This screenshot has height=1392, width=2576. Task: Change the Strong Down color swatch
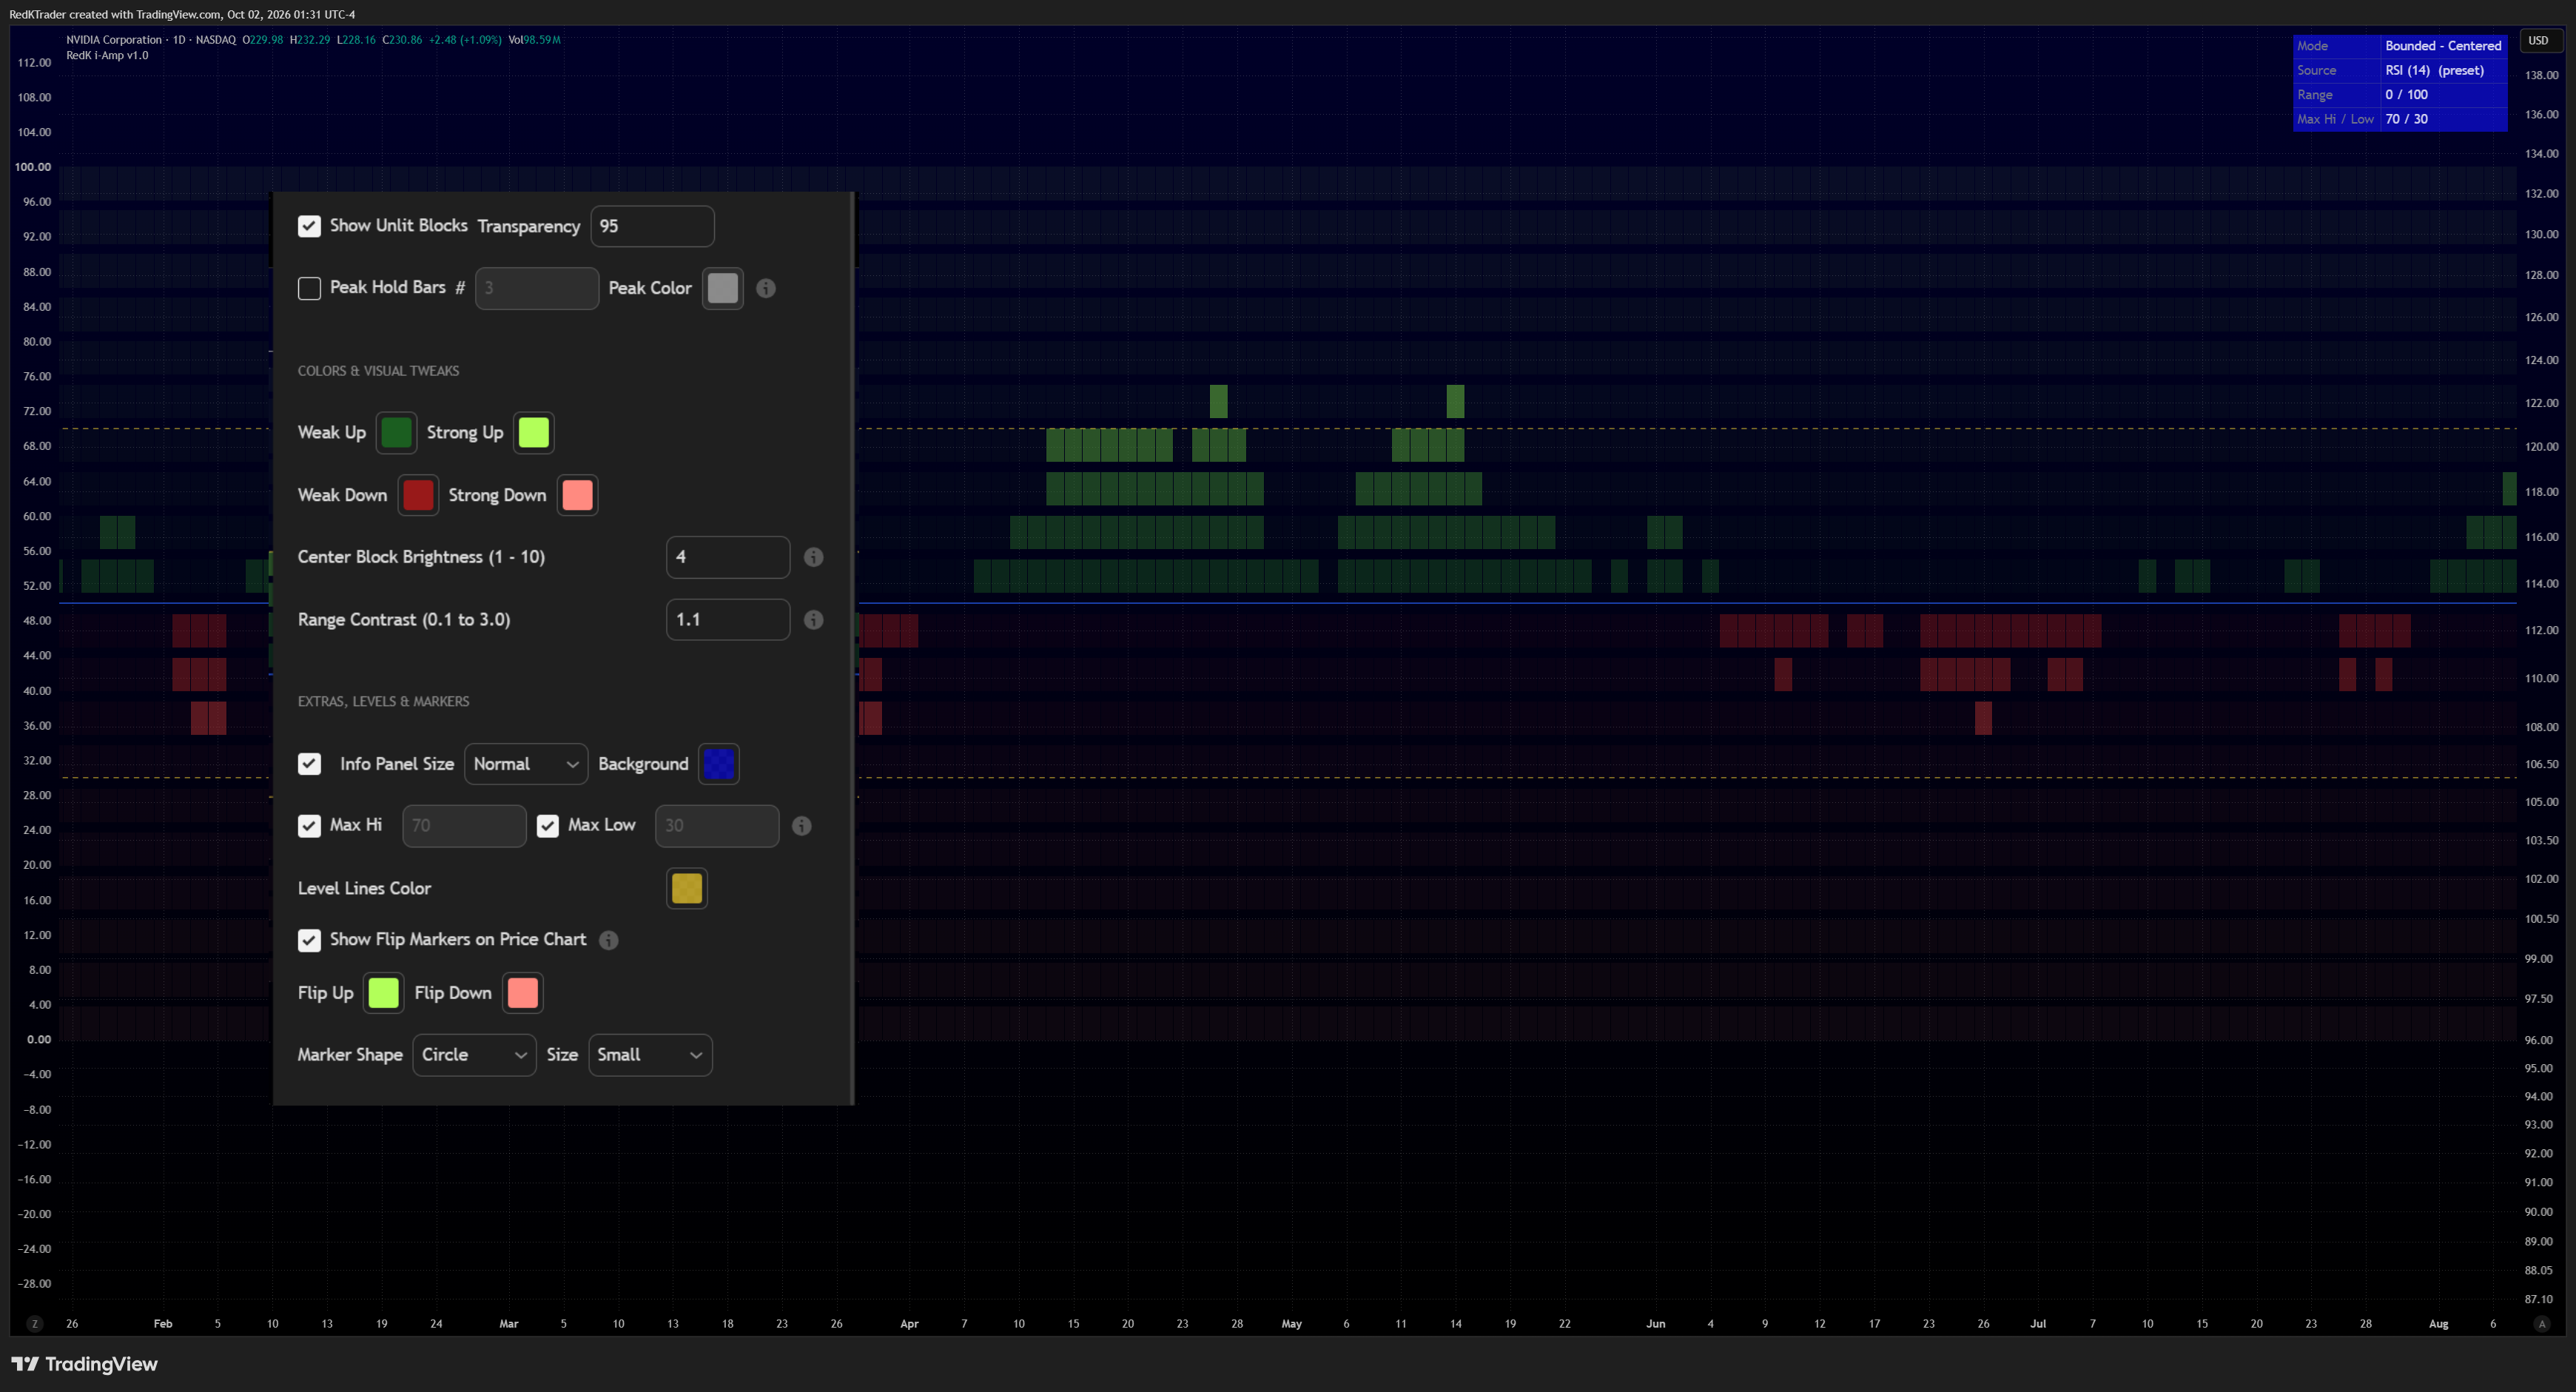tap(577, 495)
